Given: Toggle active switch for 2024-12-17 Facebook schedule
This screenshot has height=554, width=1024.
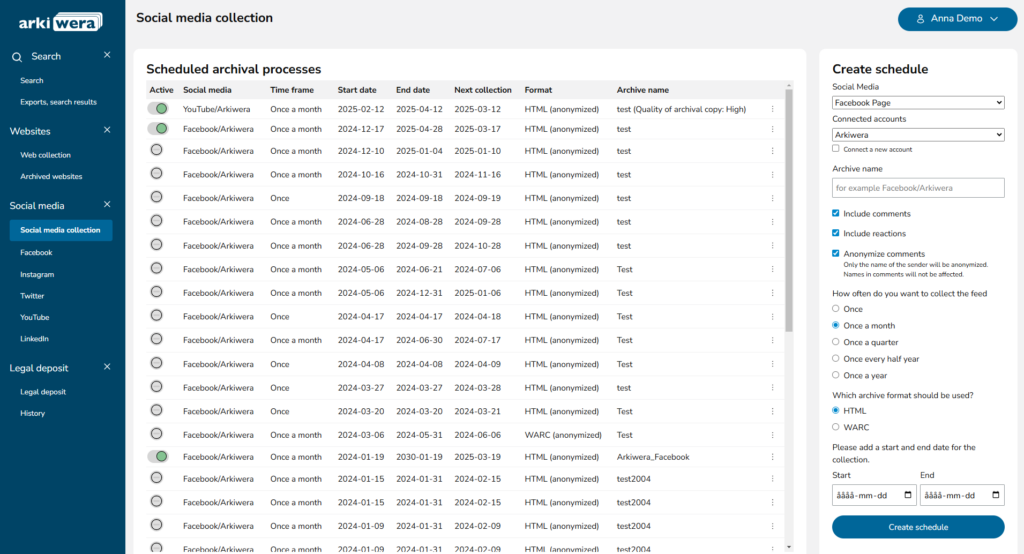Looking at the screenshot, I should tap(158, 129).
